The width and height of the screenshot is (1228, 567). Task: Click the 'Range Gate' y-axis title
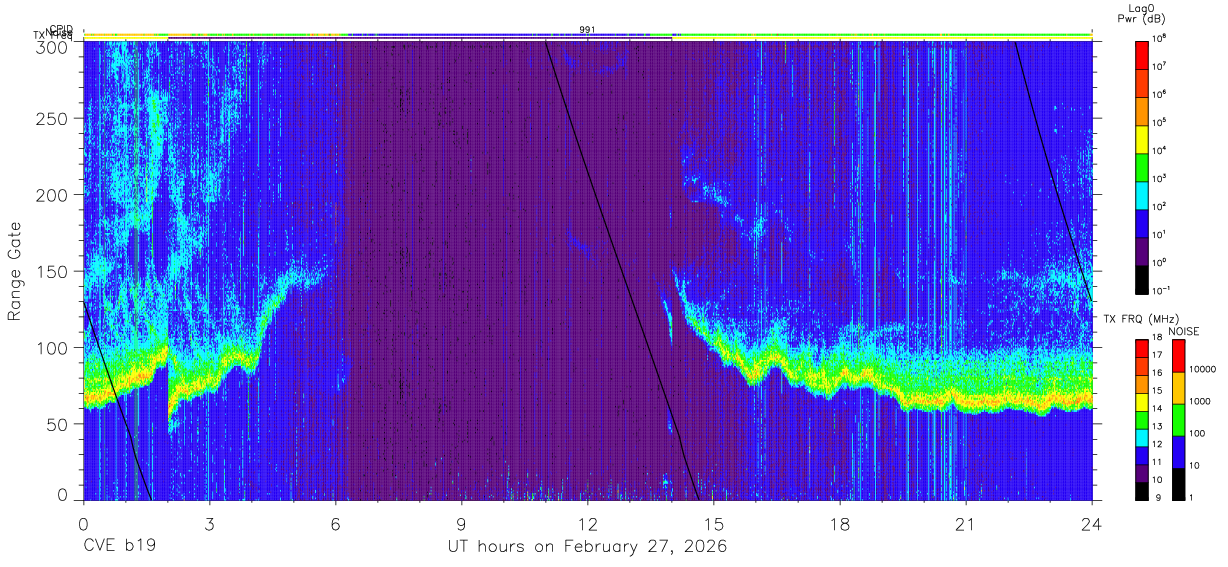coord(15,272)
